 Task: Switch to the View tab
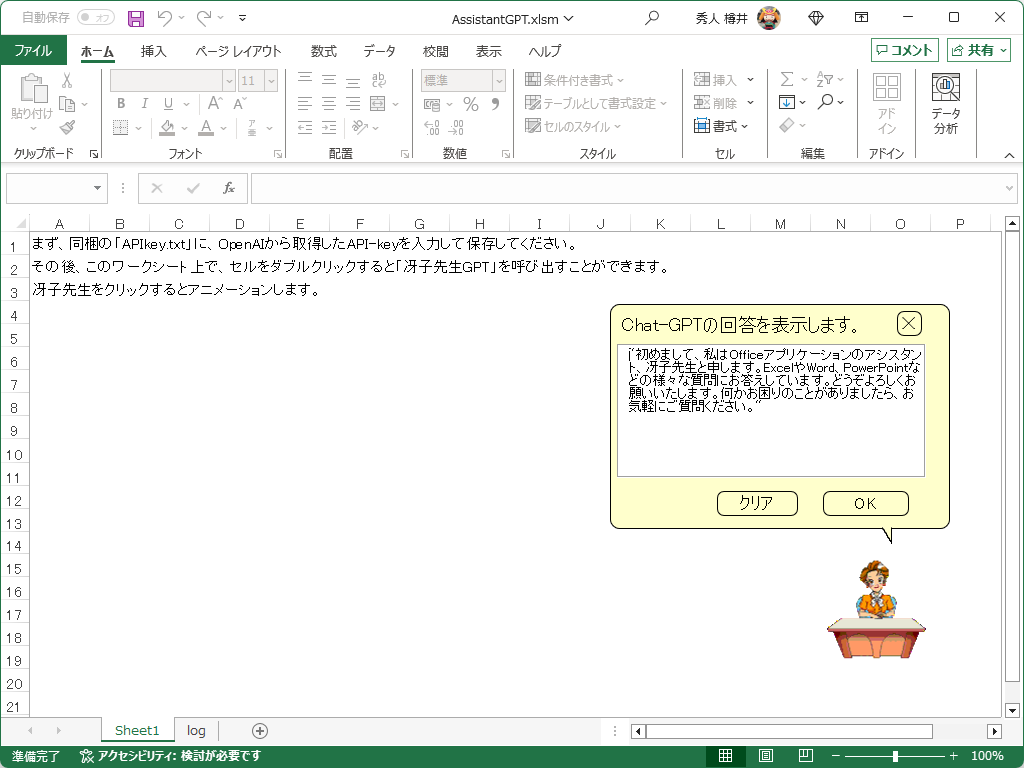[x=488, y=51]
